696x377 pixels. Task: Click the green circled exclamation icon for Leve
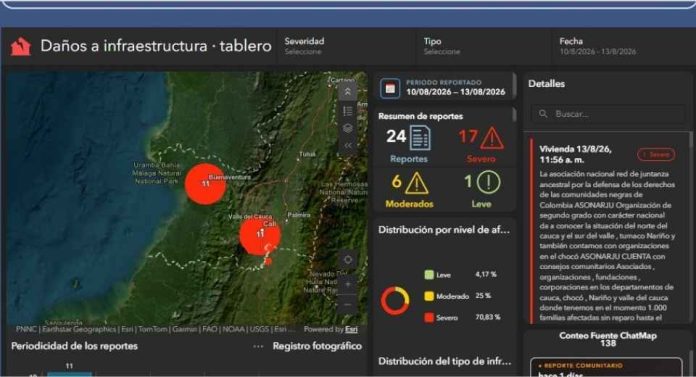pyautogui.click(x=488, y=182)
